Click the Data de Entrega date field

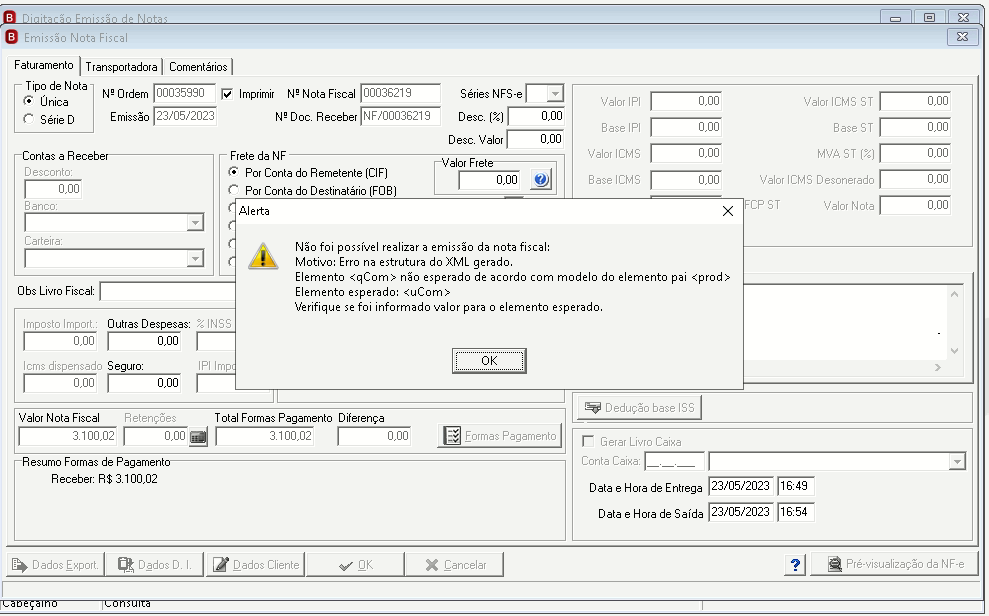740,486
